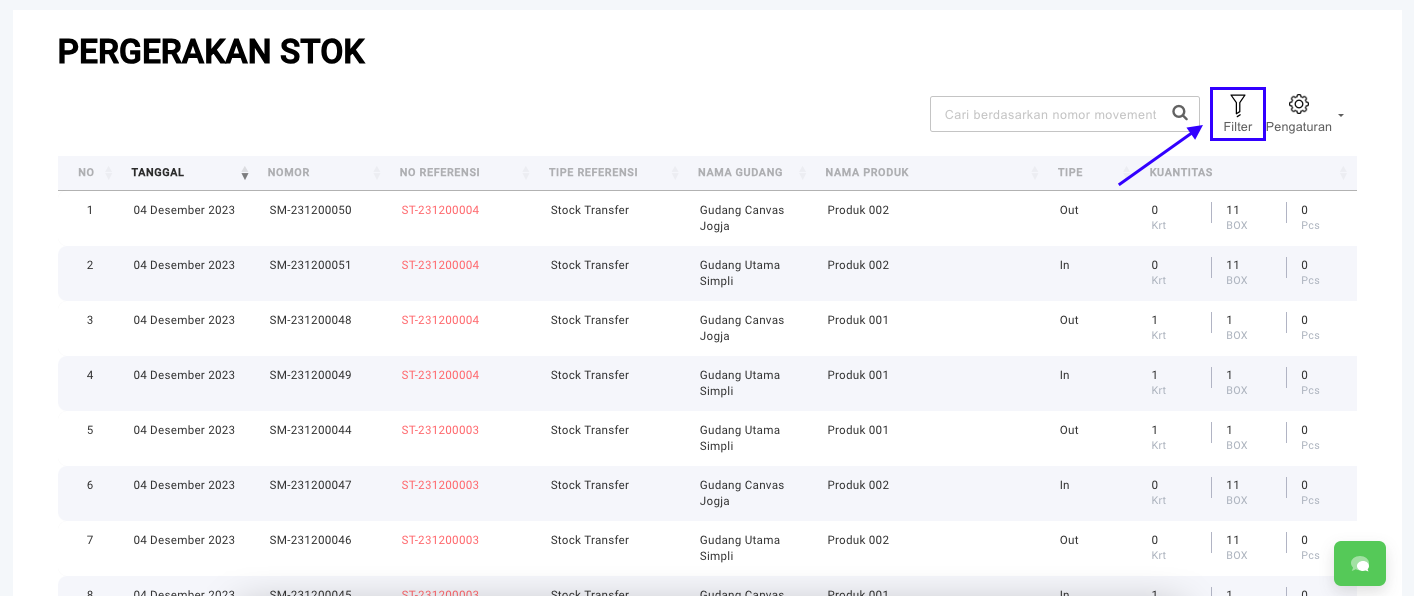Image resolution: width=1414 pixels, height=596 pixels.
Task: Open ST-231200003 reference link in row 5
Action: click(x=440, y=431)
